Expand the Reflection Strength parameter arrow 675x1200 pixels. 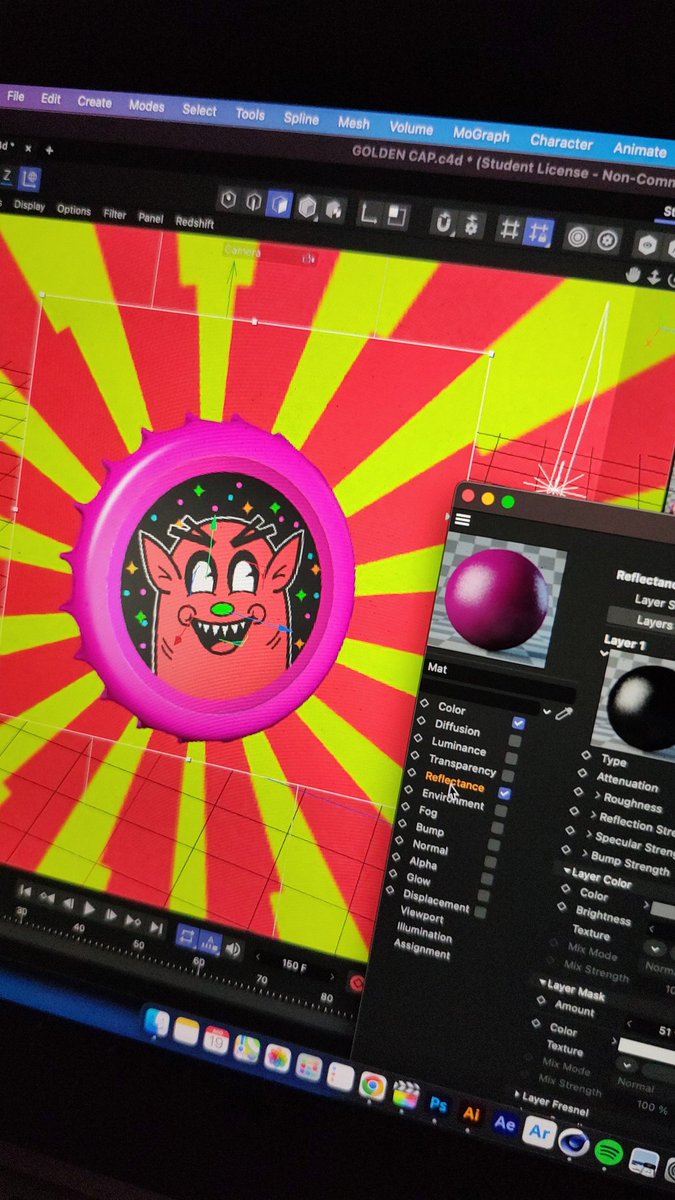(594, 814)
